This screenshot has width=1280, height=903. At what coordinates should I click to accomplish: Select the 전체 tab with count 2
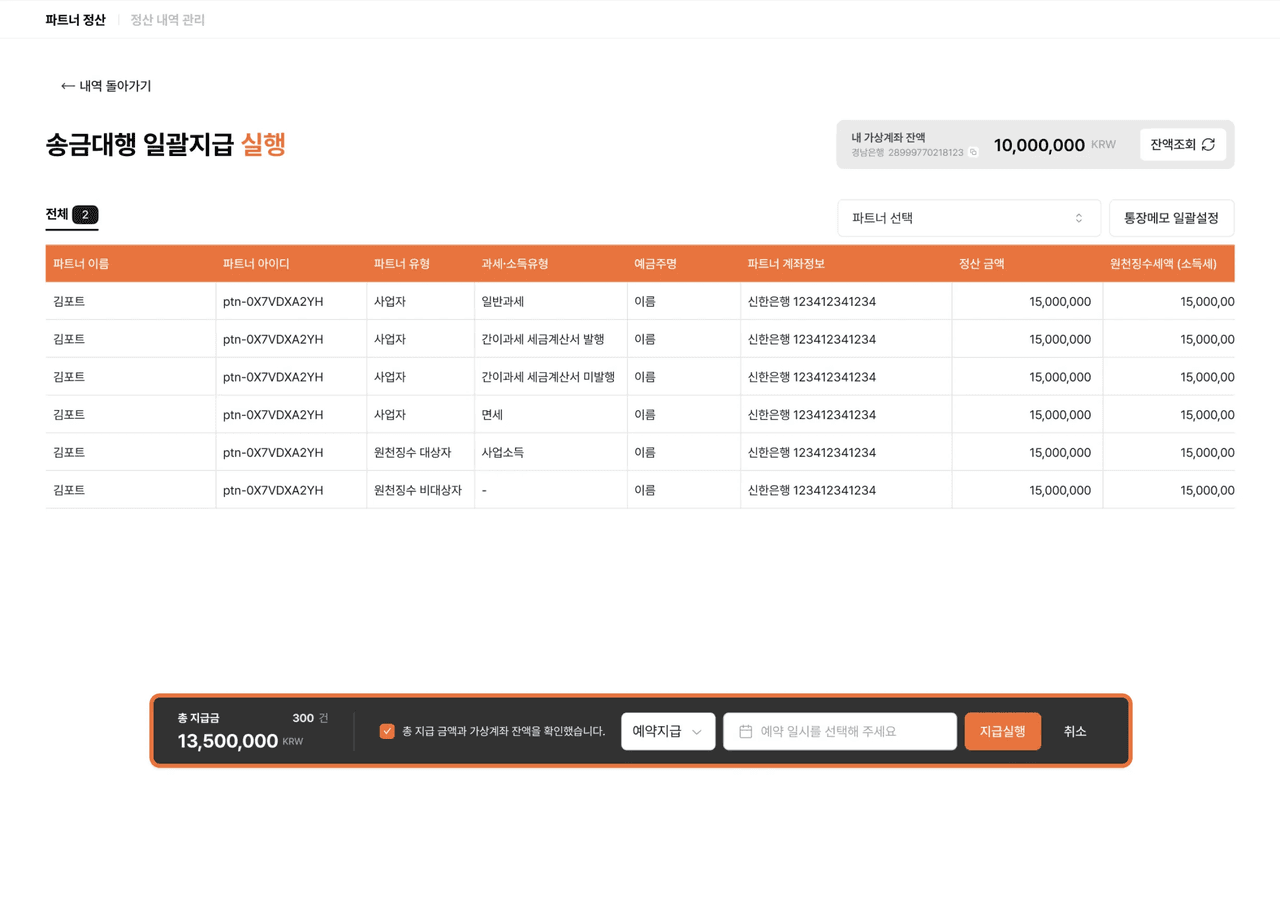point(71,215)
